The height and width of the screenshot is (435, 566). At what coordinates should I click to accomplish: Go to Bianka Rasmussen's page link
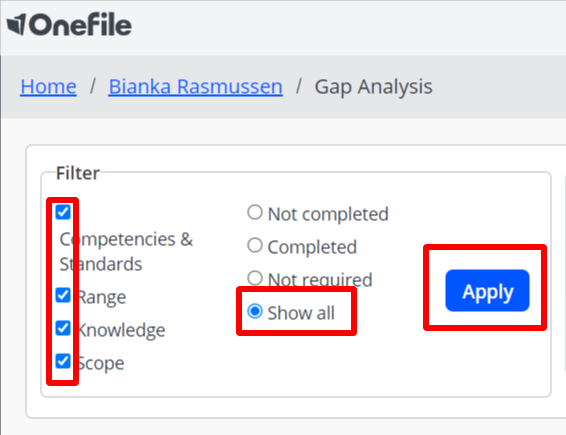coord(195,87)
